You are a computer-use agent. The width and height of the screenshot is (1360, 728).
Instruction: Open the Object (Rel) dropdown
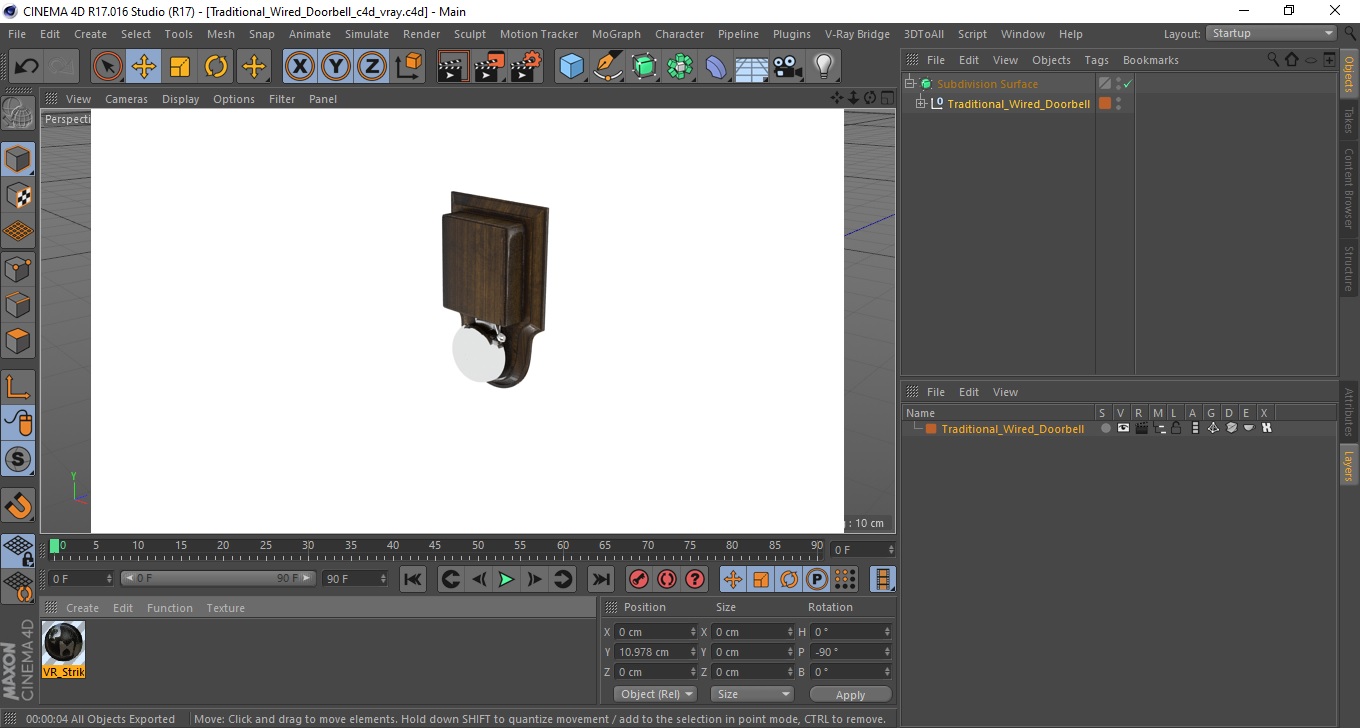tap(654, 694)
